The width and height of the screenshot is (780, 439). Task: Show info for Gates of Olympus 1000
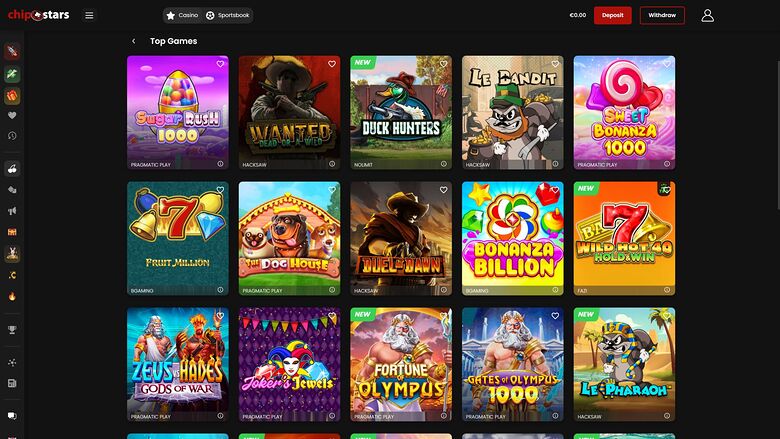pos(555,416)
